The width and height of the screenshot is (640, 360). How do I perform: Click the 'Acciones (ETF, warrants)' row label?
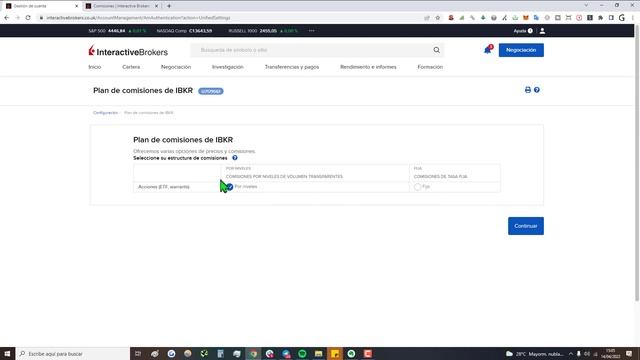pyautogui.click(x=164, y=187)
